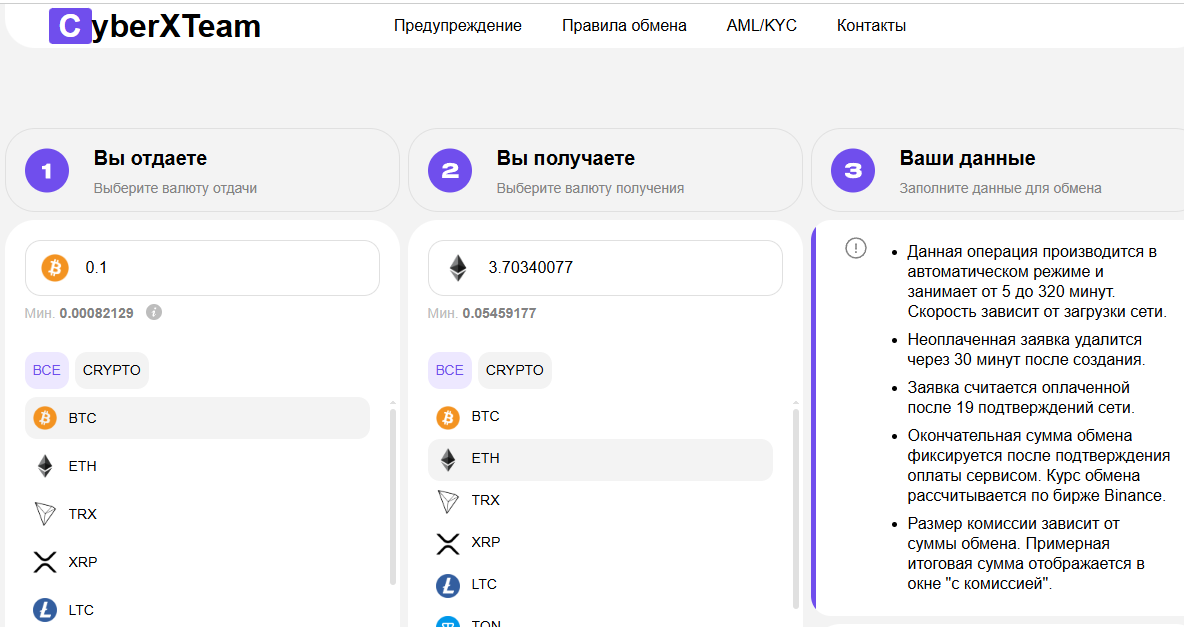Open the AML/KYC page
This screenshot has width=1184, height=627.
[x=761, y=26]
